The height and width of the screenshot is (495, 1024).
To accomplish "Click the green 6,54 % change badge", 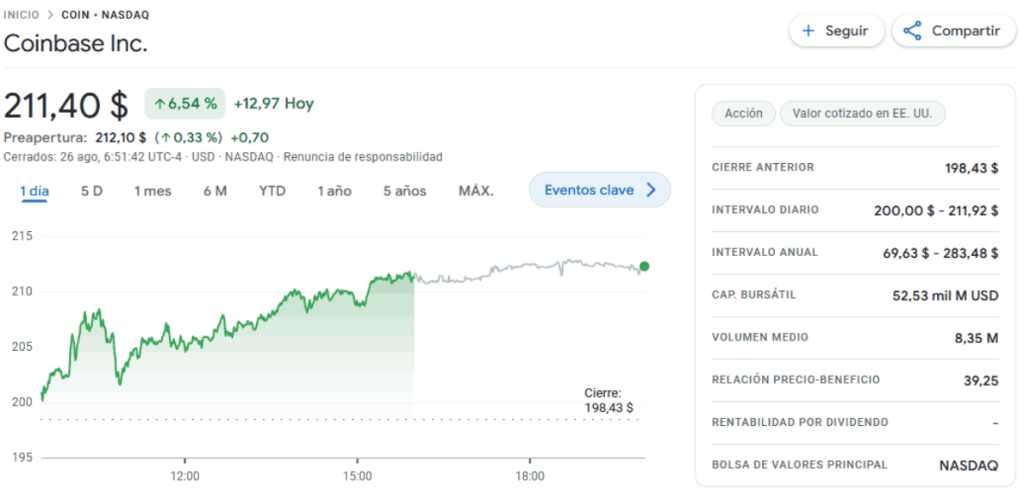I will pyautogui.click(x=185, y=104).
